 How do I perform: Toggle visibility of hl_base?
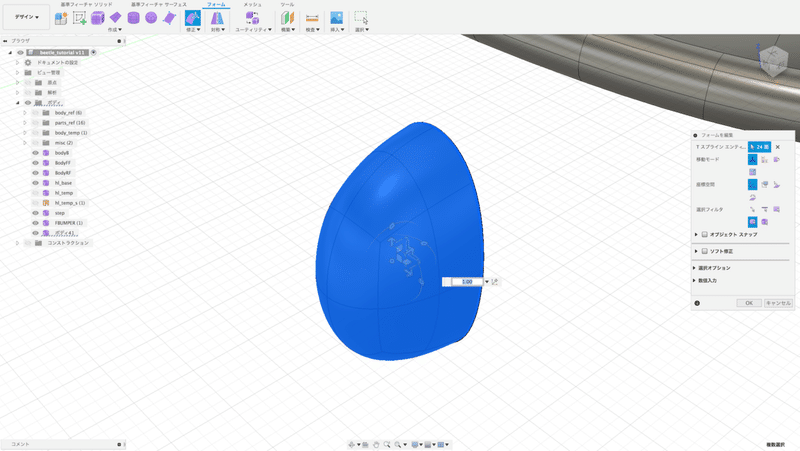click(x=35, y=183)
